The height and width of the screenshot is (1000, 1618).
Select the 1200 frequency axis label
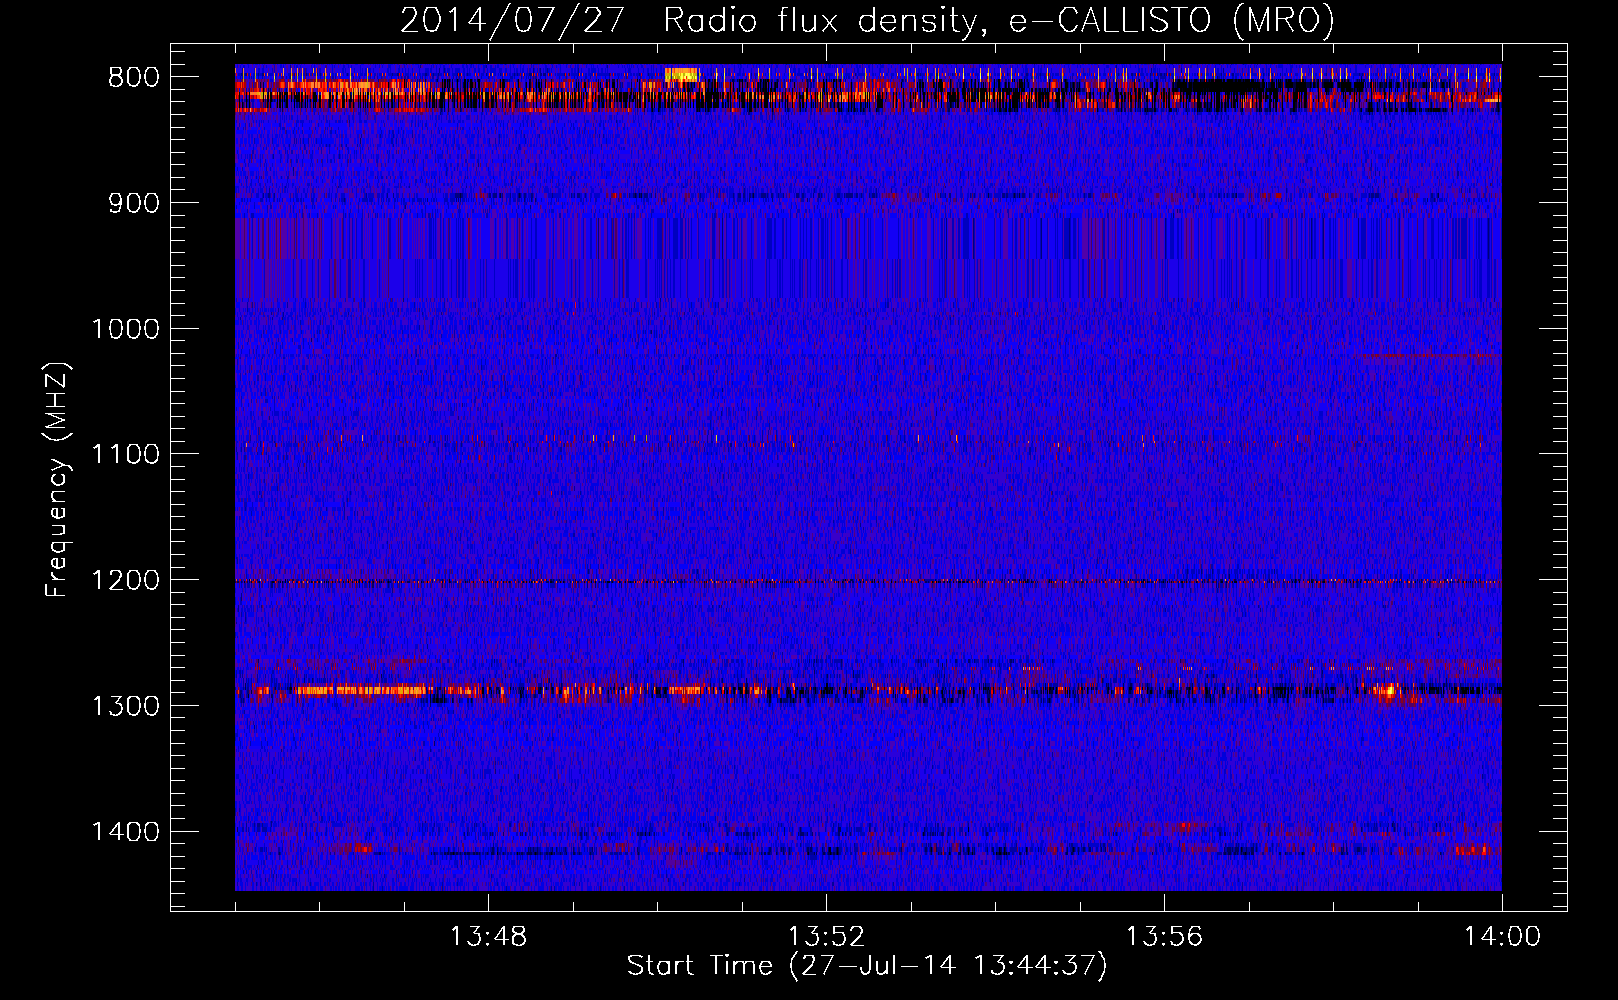click(x=125, y=580)
